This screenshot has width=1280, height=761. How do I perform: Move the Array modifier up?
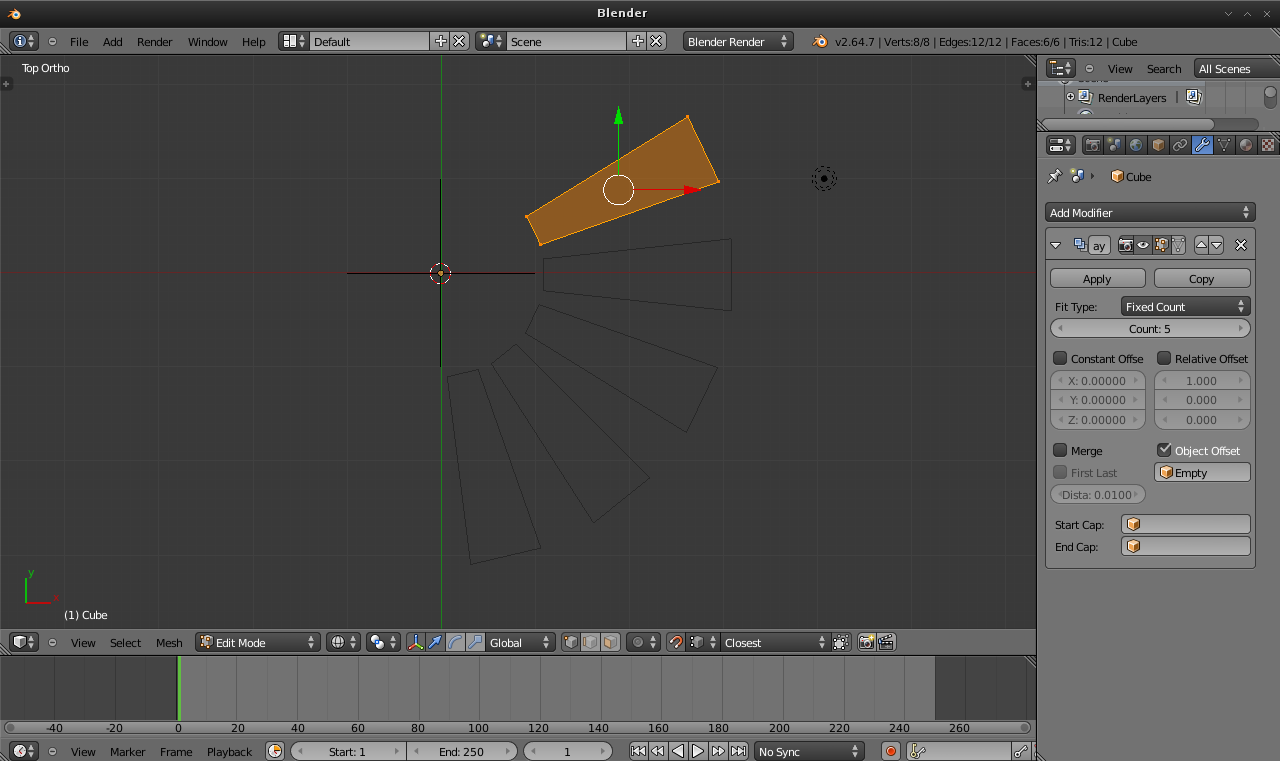(x=1202, y=245)
